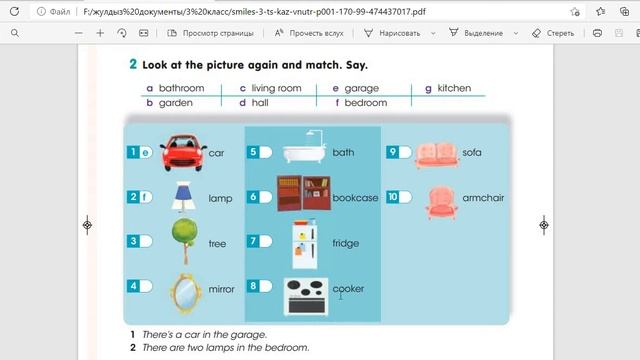Select the Нарисовать draw tool
The width and height of the screenshot is (640, 360).
tap(392, 33)
